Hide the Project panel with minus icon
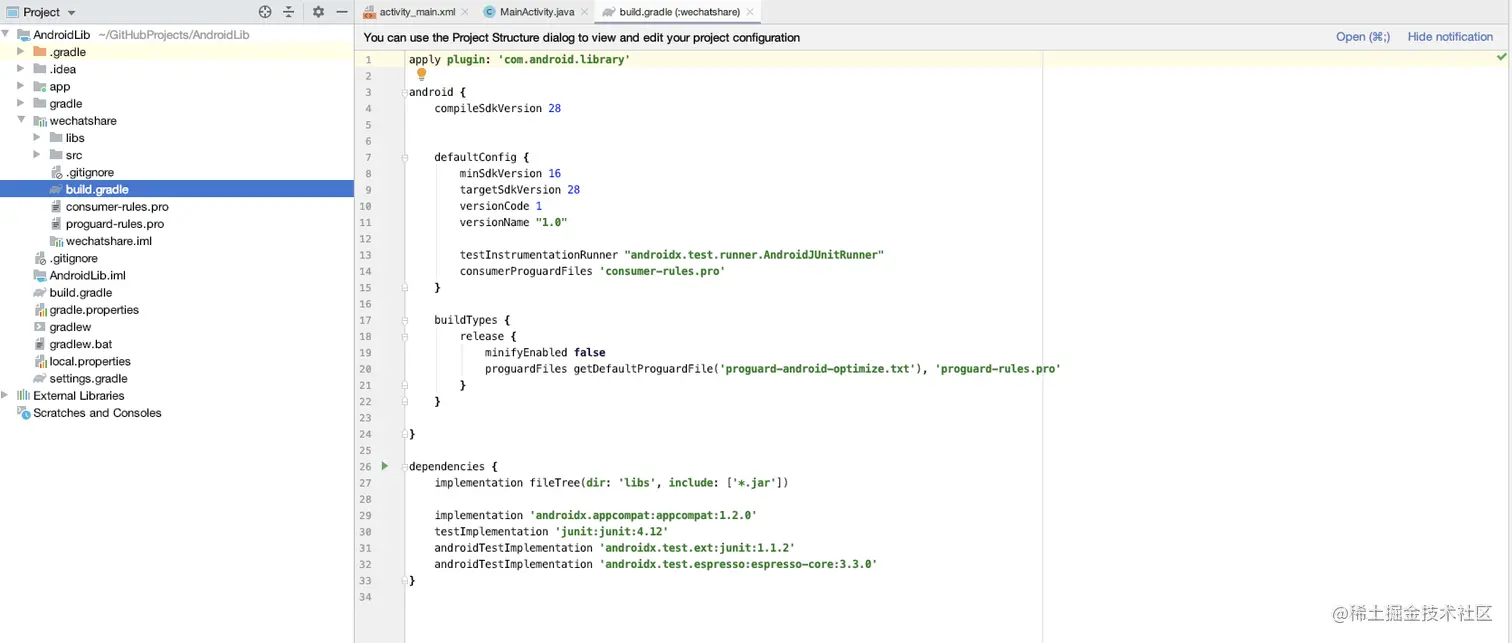Screen dimensions: 1512x643 click(x=342, y=12)
